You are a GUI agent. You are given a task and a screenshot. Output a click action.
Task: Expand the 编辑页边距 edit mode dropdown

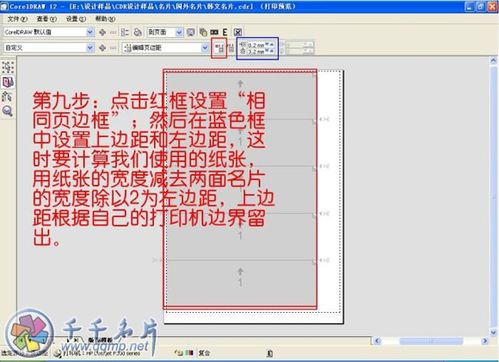coord(205,48)
